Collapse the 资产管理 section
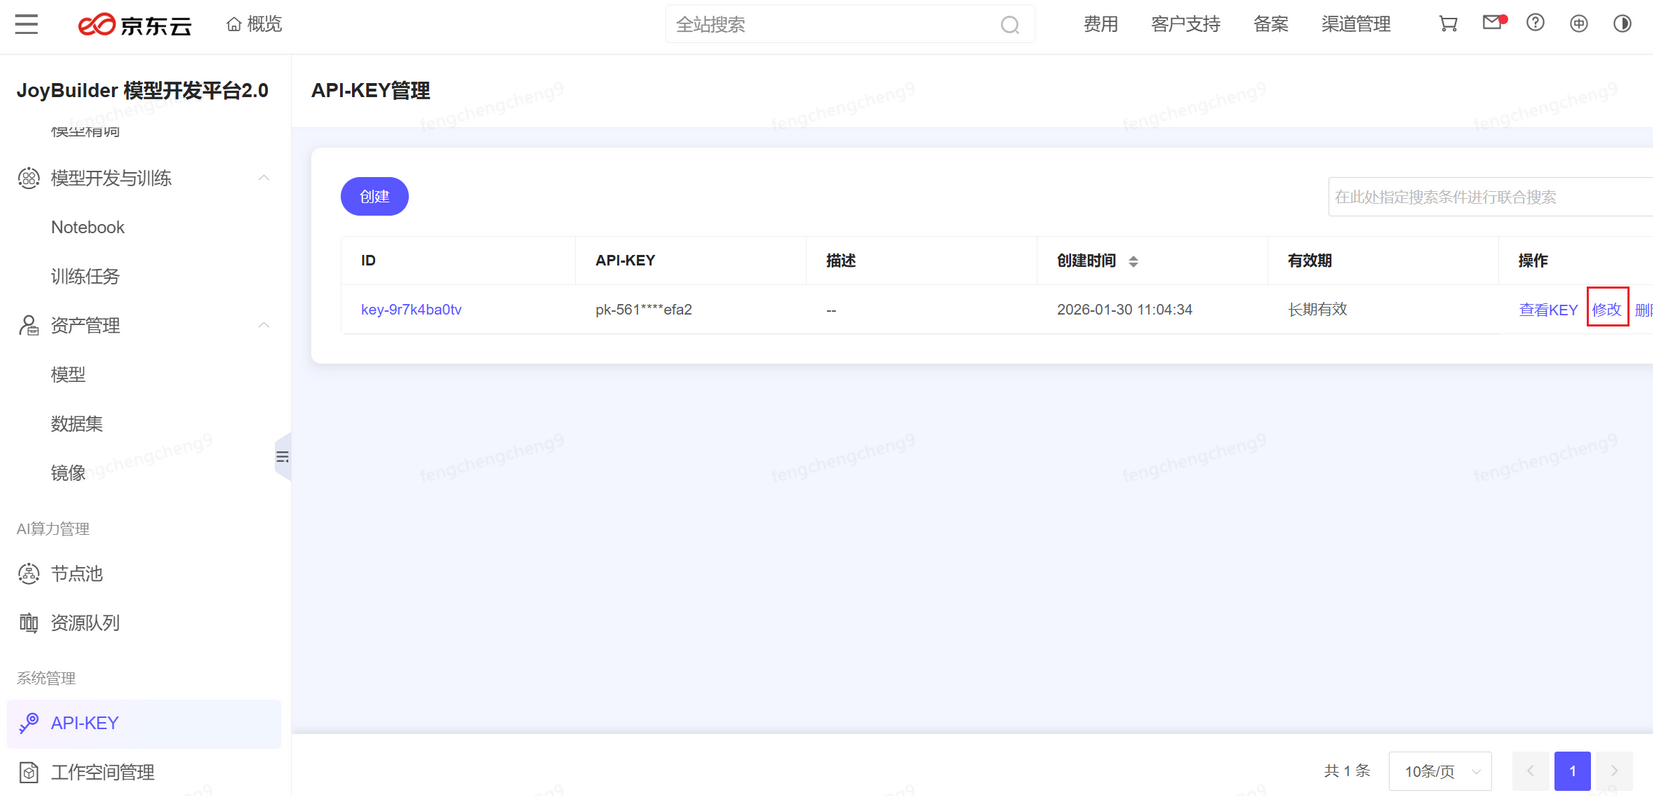 pyautogui.click(x=264, y=325)
